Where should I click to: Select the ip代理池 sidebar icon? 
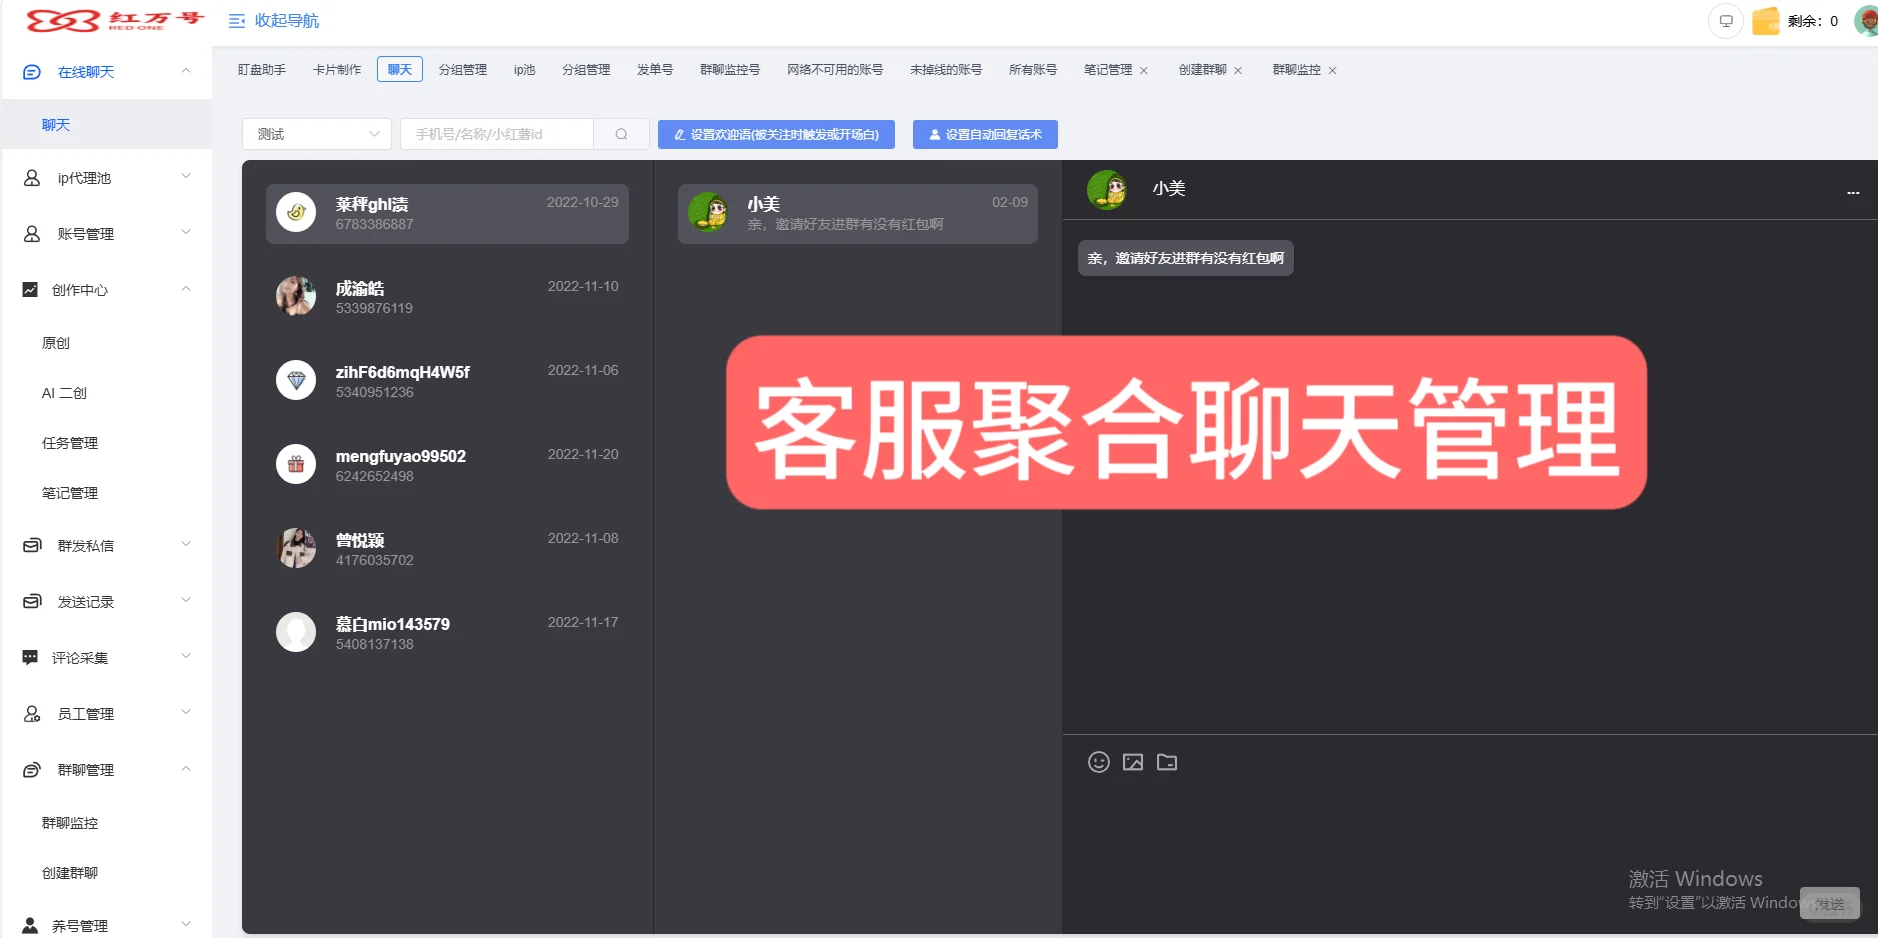pos(30,177)
